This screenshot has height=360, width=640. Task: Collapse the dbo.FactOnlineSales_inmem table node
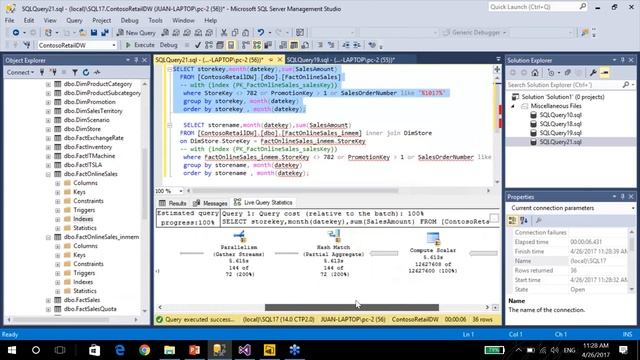[x=48, y=237]
